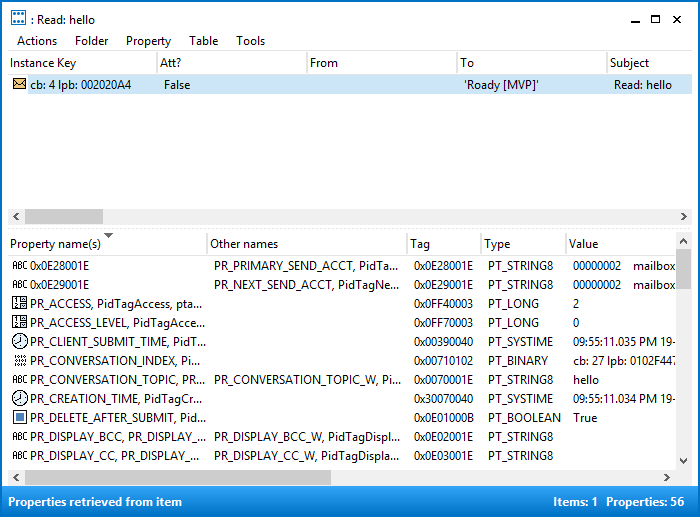Click the string icon beside 0x0E28001E
The width and height of the screenshot is (700, 517).
coord(19,266)
